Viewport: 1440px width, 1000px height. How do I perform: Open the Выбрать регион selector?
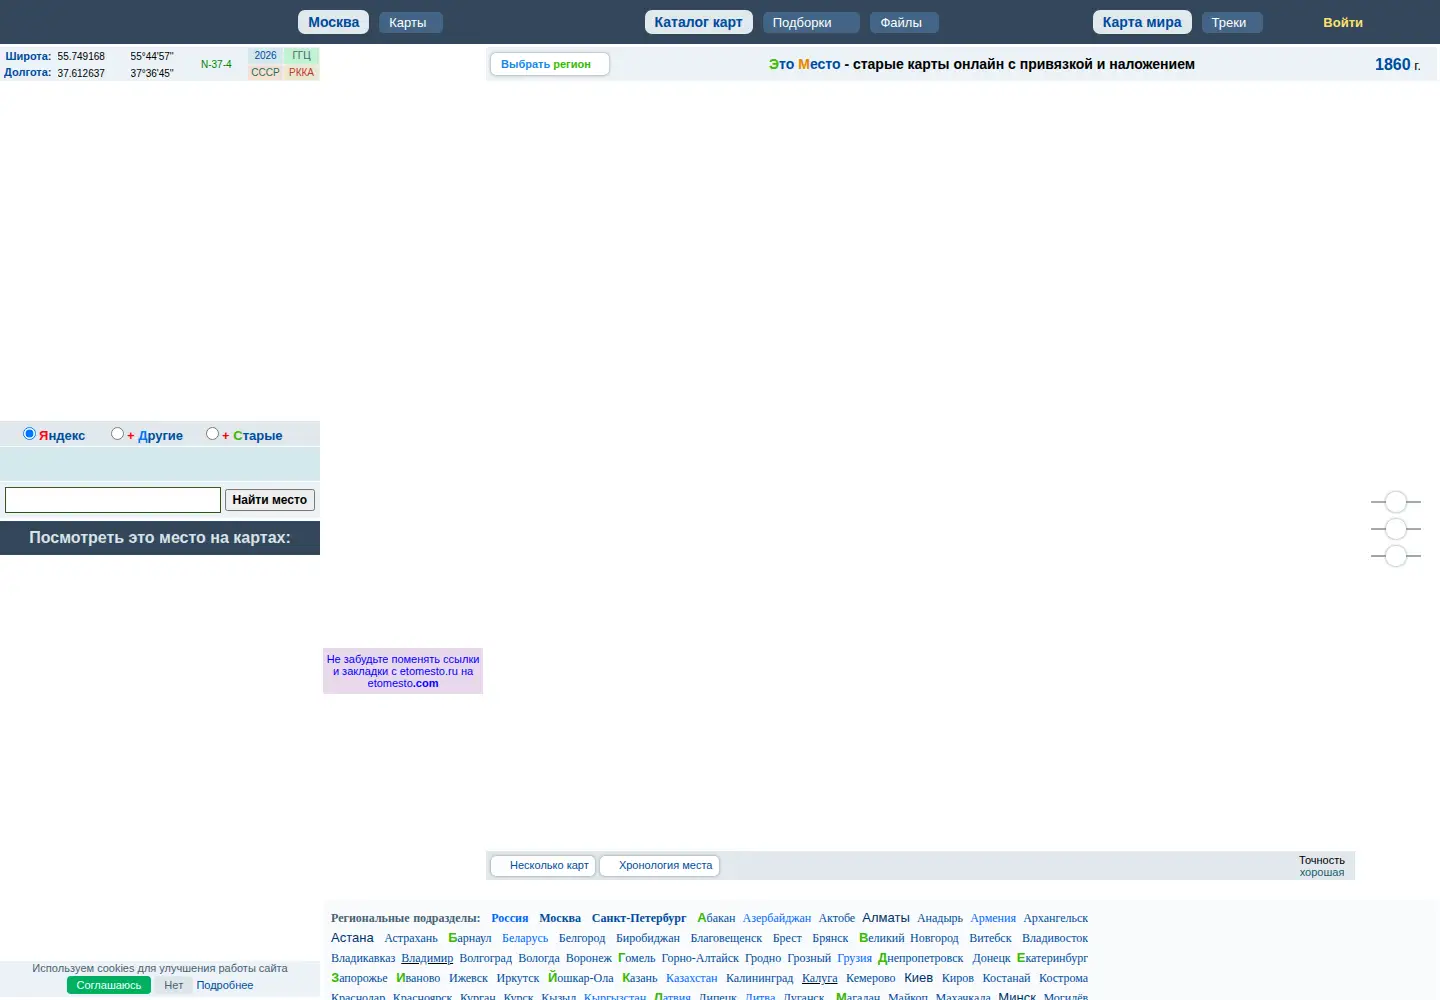click(x=549, y=64)
